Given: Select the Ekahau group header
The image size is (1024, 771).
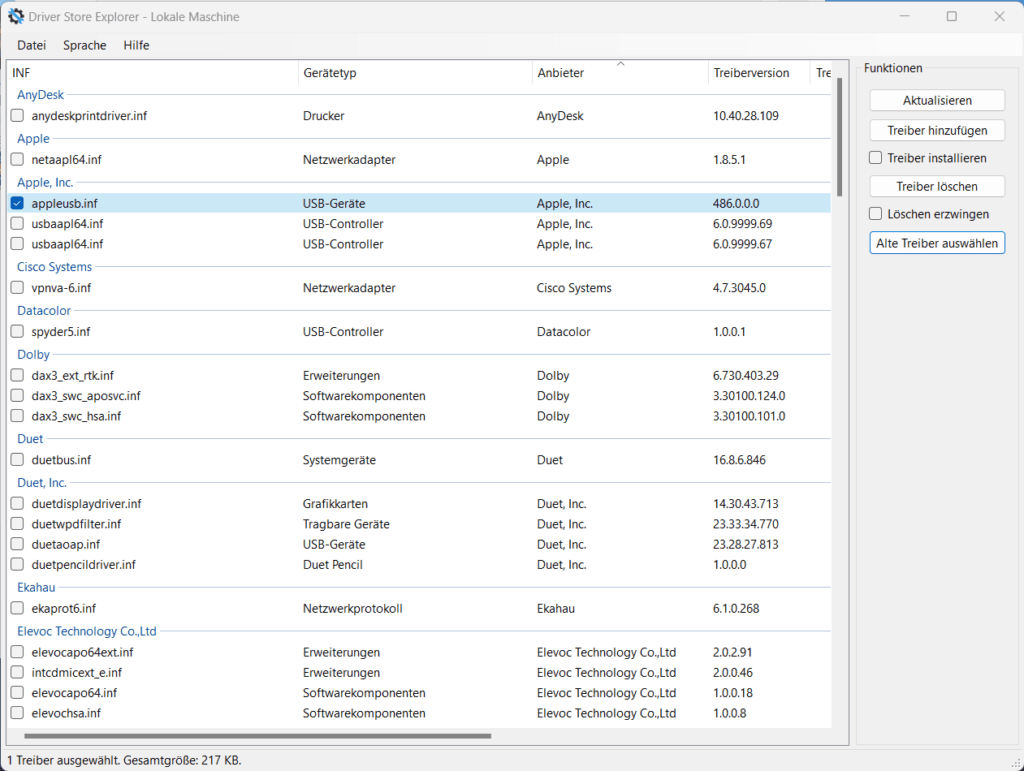Looking at the screenshot, I should [36, 588].
